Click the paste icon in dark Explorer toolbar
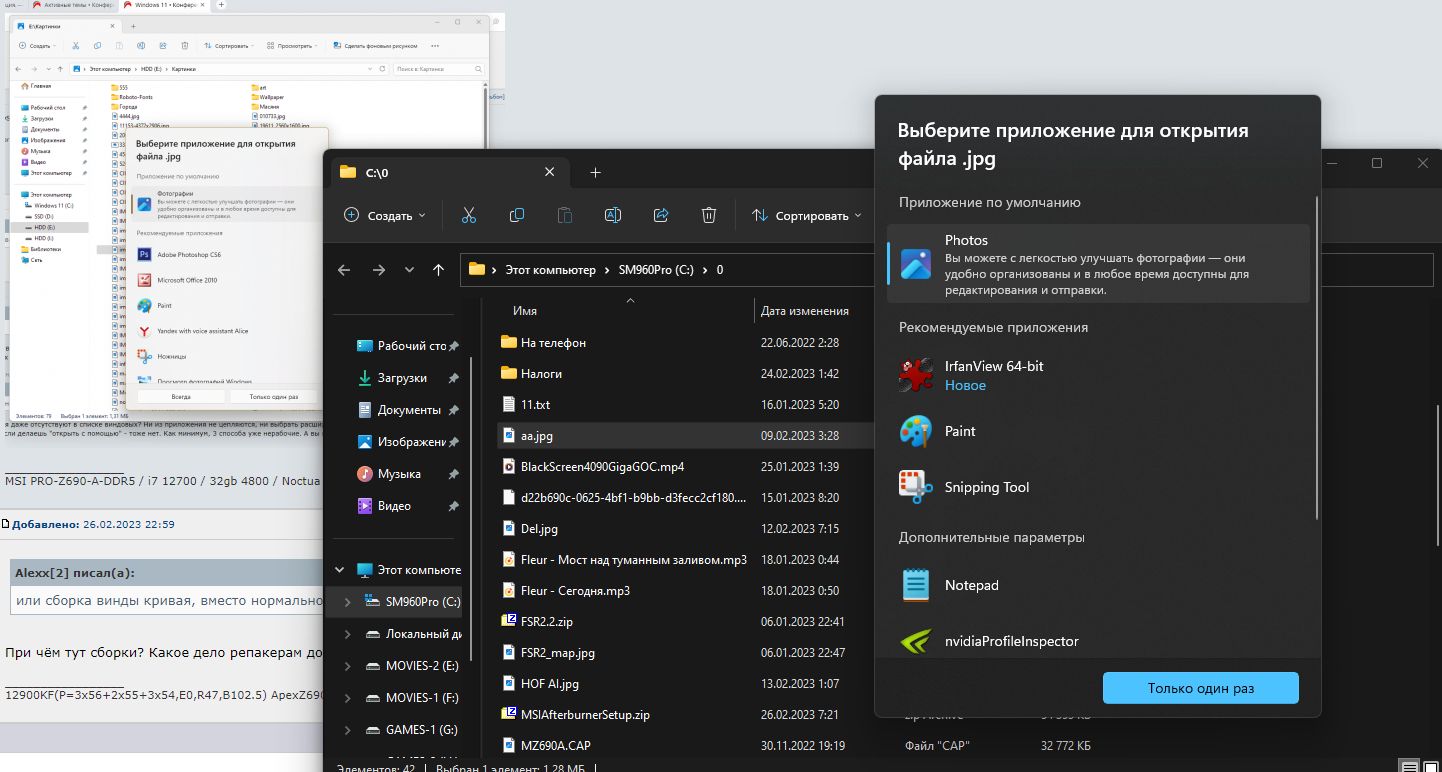The height and width of the screenshot is (772, 1442). (565, 215)
